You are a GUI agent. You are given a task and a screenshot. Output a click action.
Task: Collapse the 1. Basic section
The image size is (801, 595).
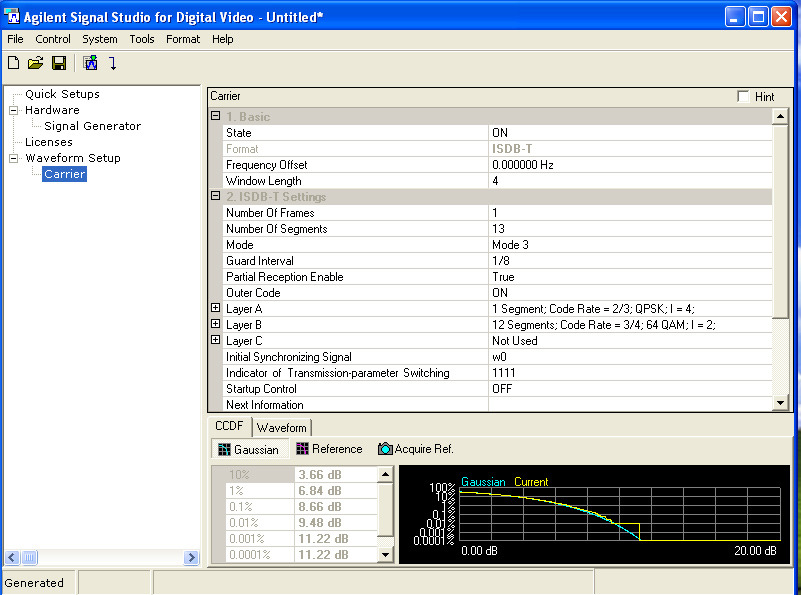coord(216,116)
